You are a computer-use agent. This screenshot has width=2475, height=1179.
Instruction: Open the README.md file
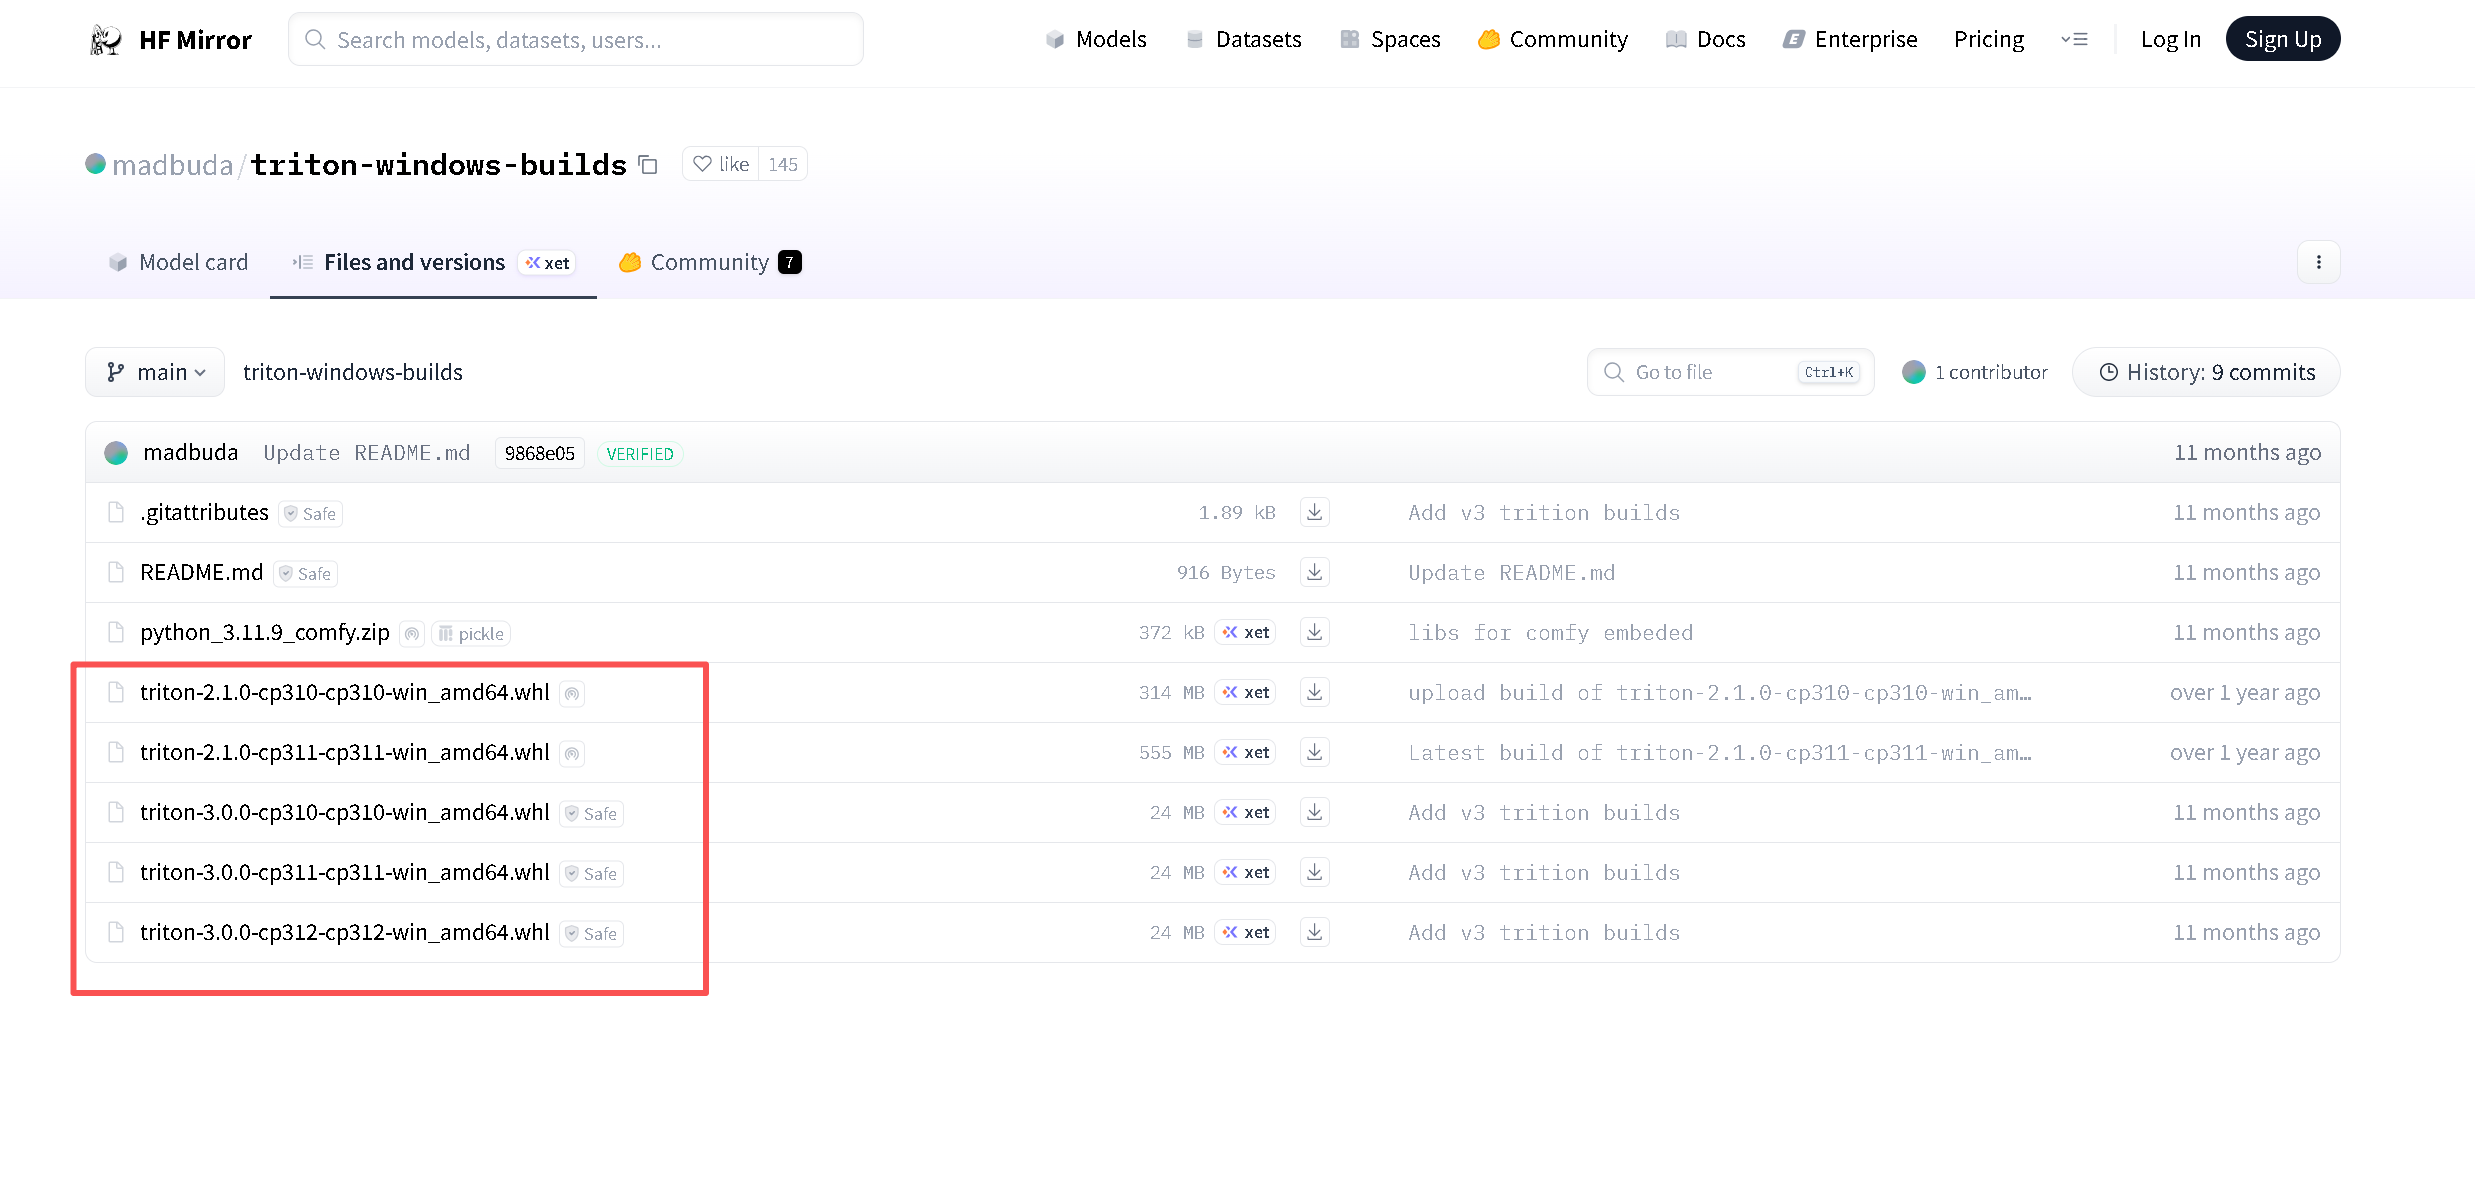[202, 572]
